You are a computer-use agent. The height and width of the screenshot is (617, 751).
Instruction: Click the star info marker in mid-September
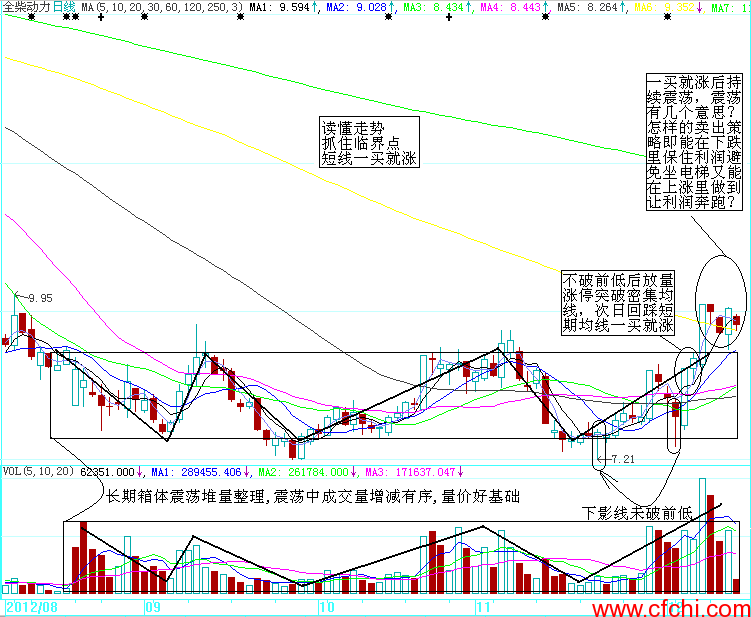click(240, 17)
